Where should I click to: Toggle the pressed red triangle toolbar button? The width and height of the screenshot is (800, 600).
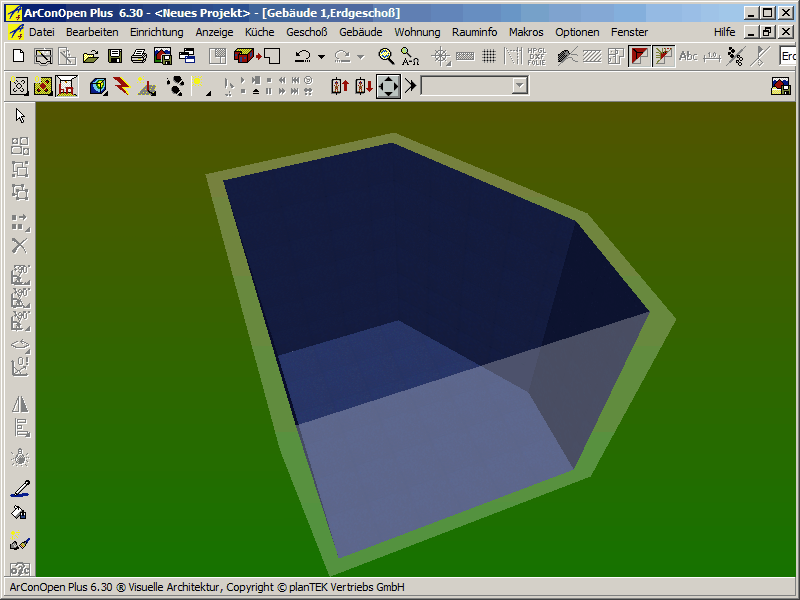coord(639,56)
